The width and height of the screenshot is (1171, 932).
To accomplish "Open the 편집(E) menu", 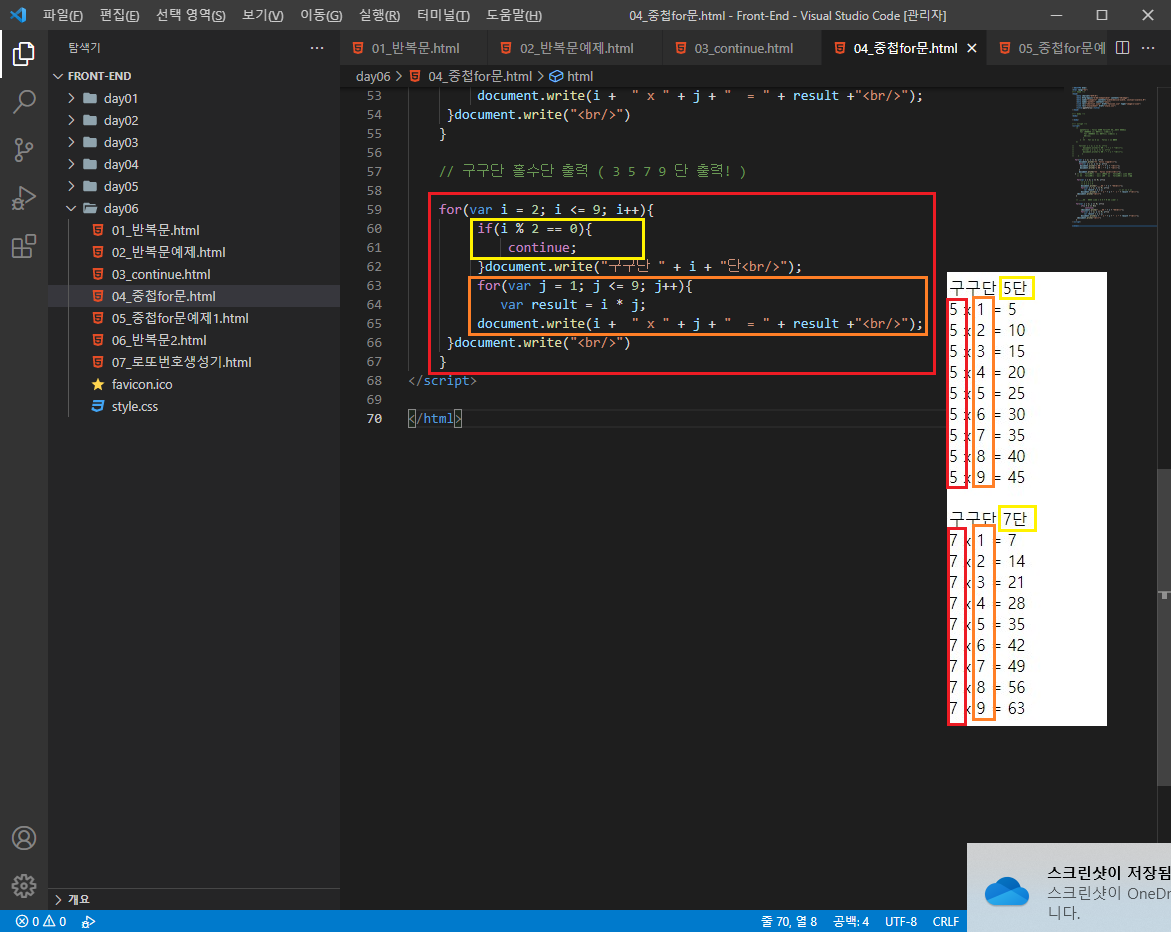I will coord(119,15).
